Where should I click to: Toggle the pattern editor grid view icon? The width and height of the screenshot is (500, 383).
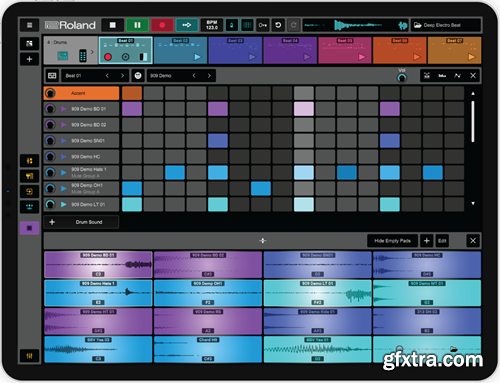[x=52, y=76]
